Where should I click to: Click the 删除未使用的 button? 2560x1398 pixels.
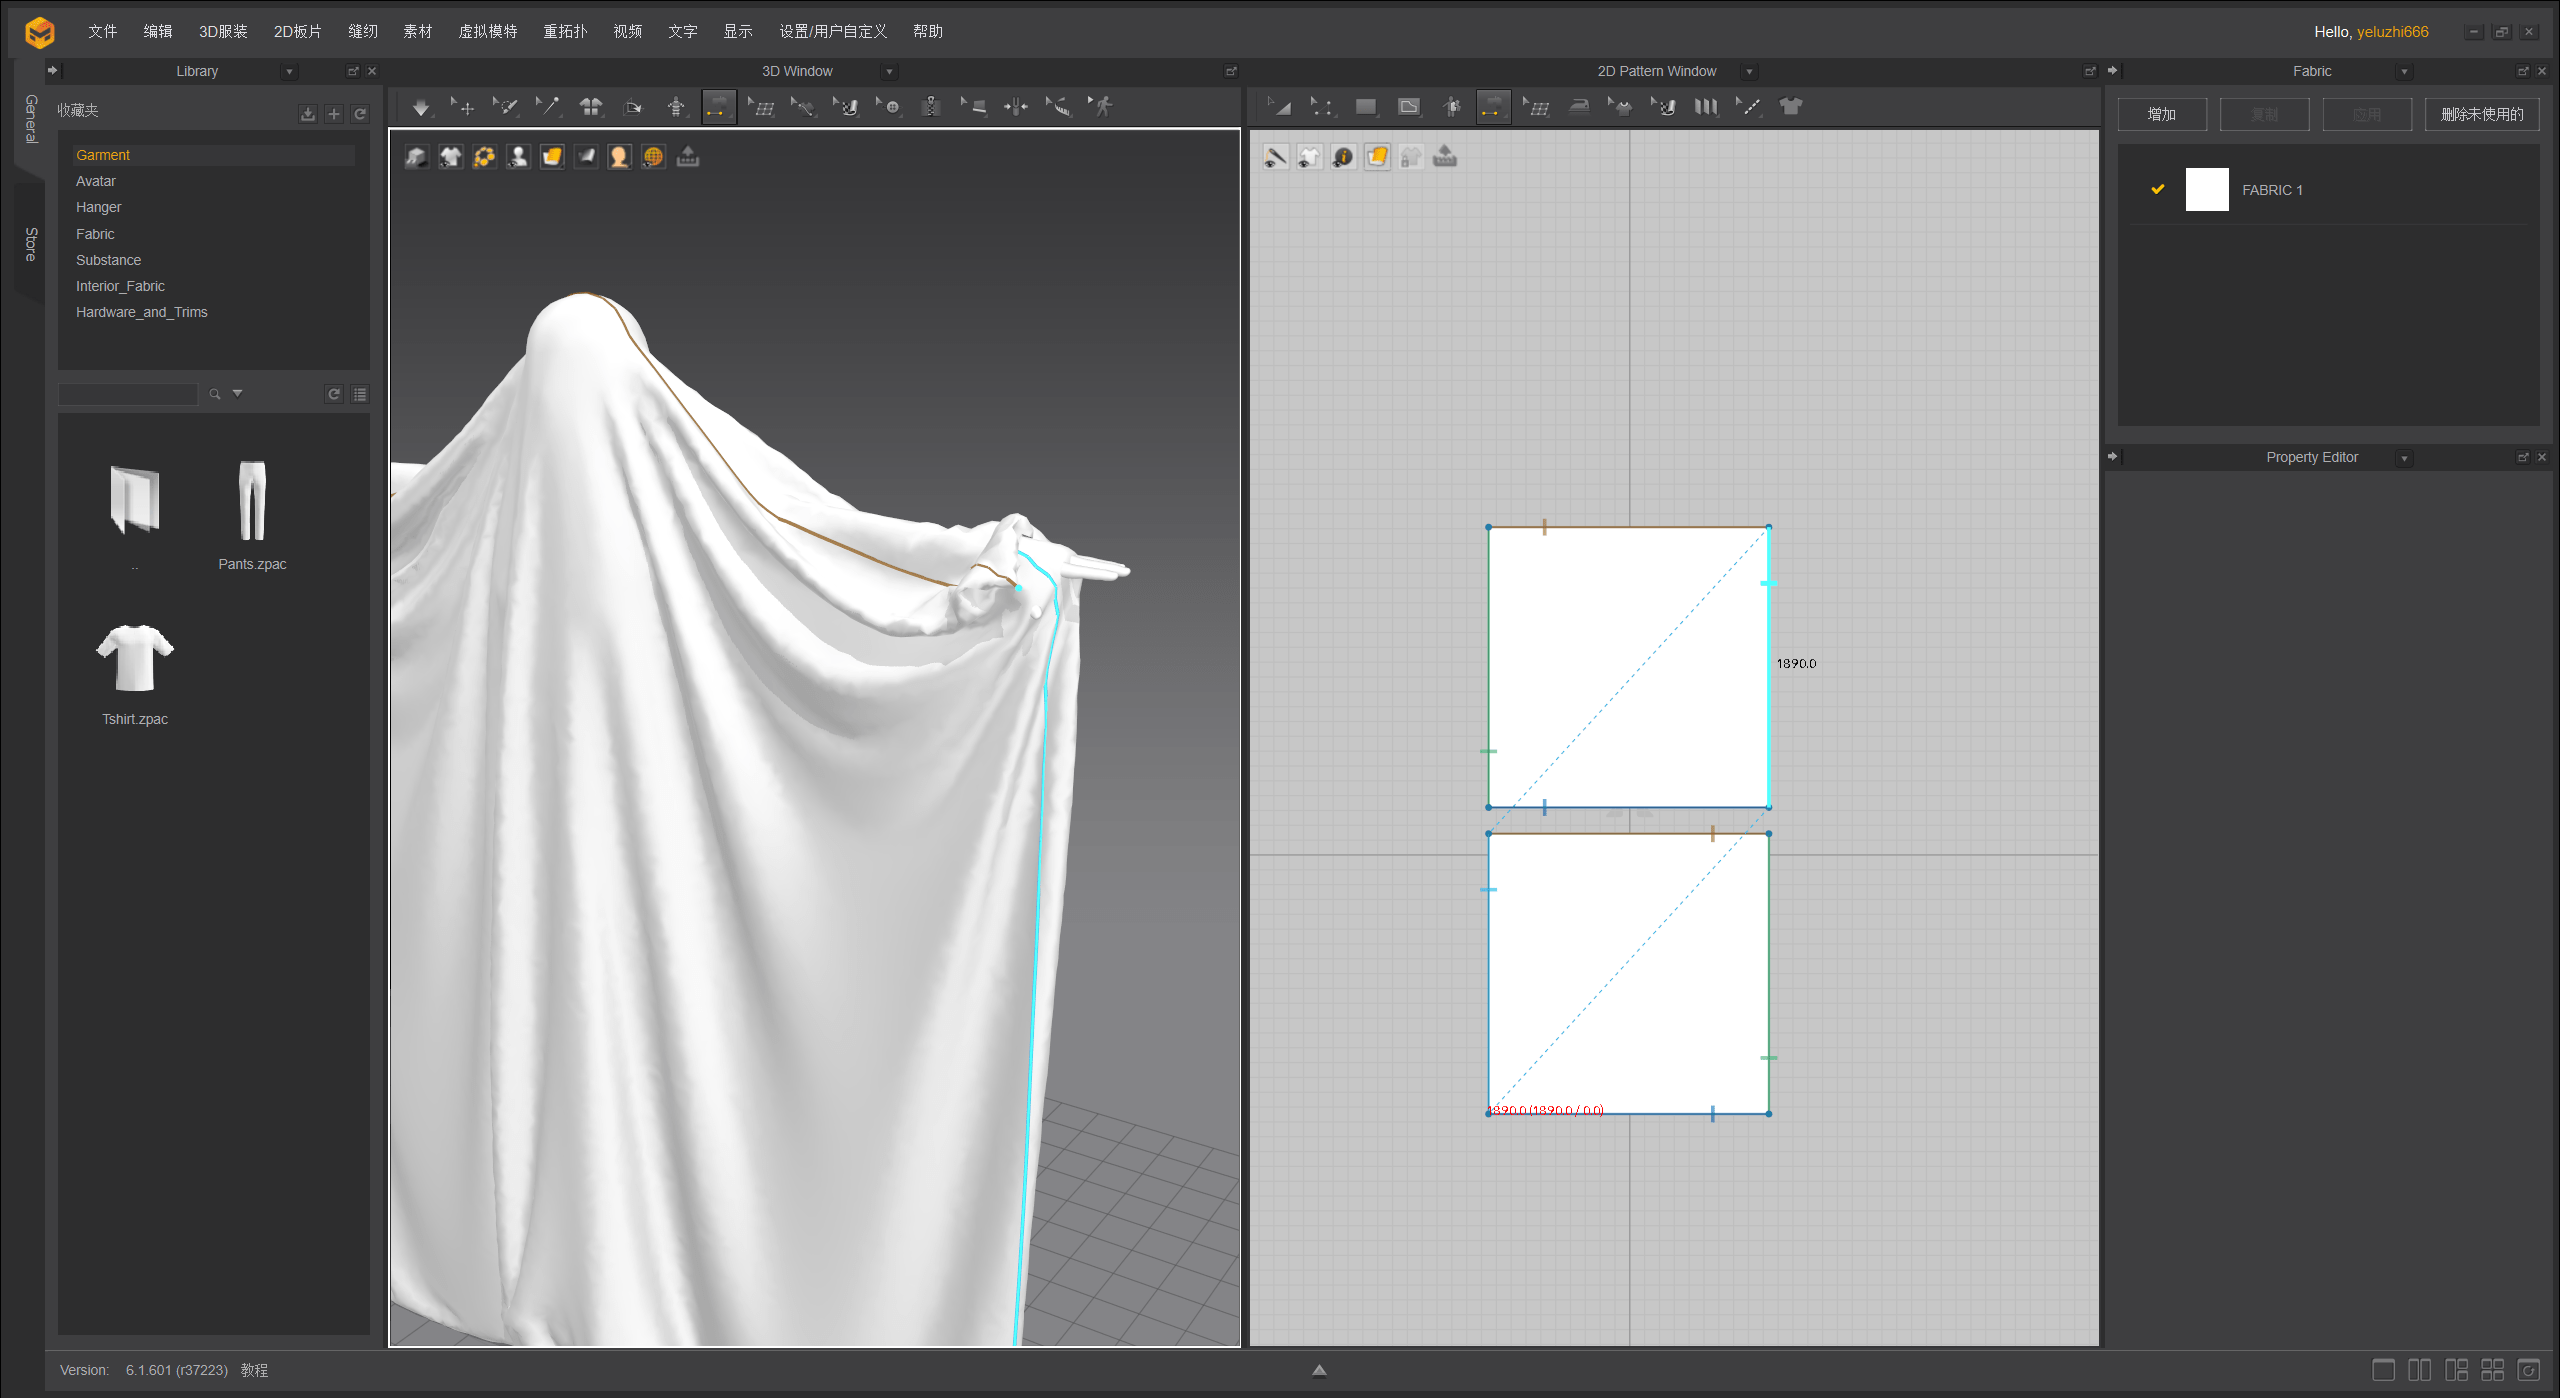tap(2481, 115)
